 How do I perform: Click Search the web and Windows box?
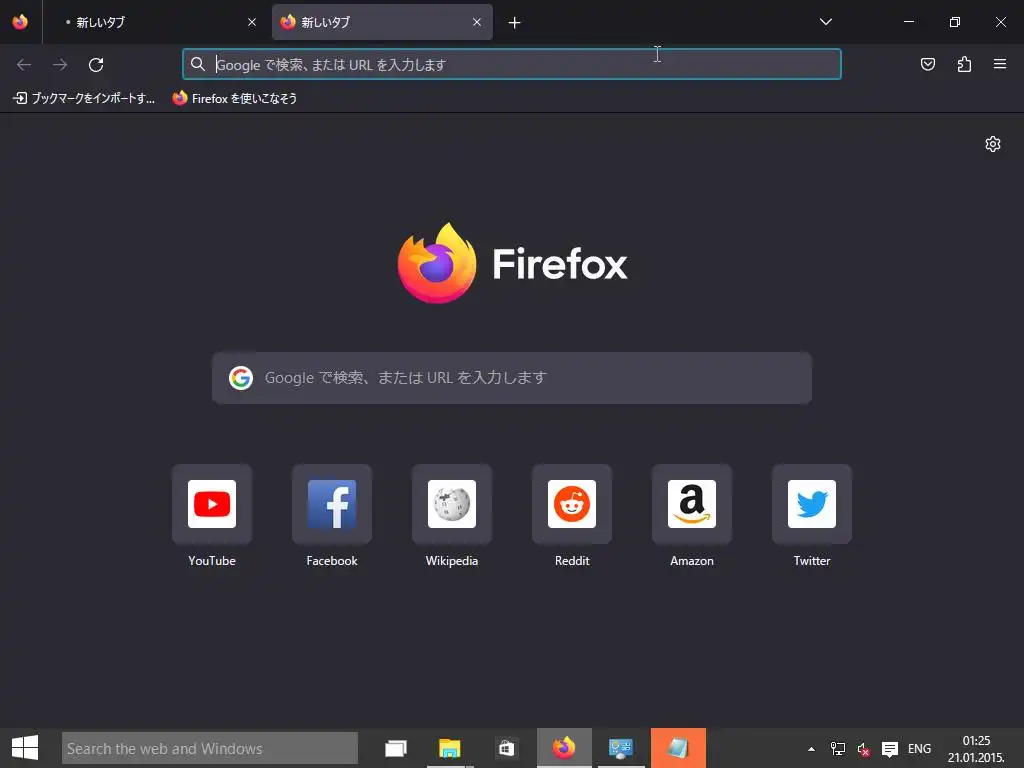point(210,748)
